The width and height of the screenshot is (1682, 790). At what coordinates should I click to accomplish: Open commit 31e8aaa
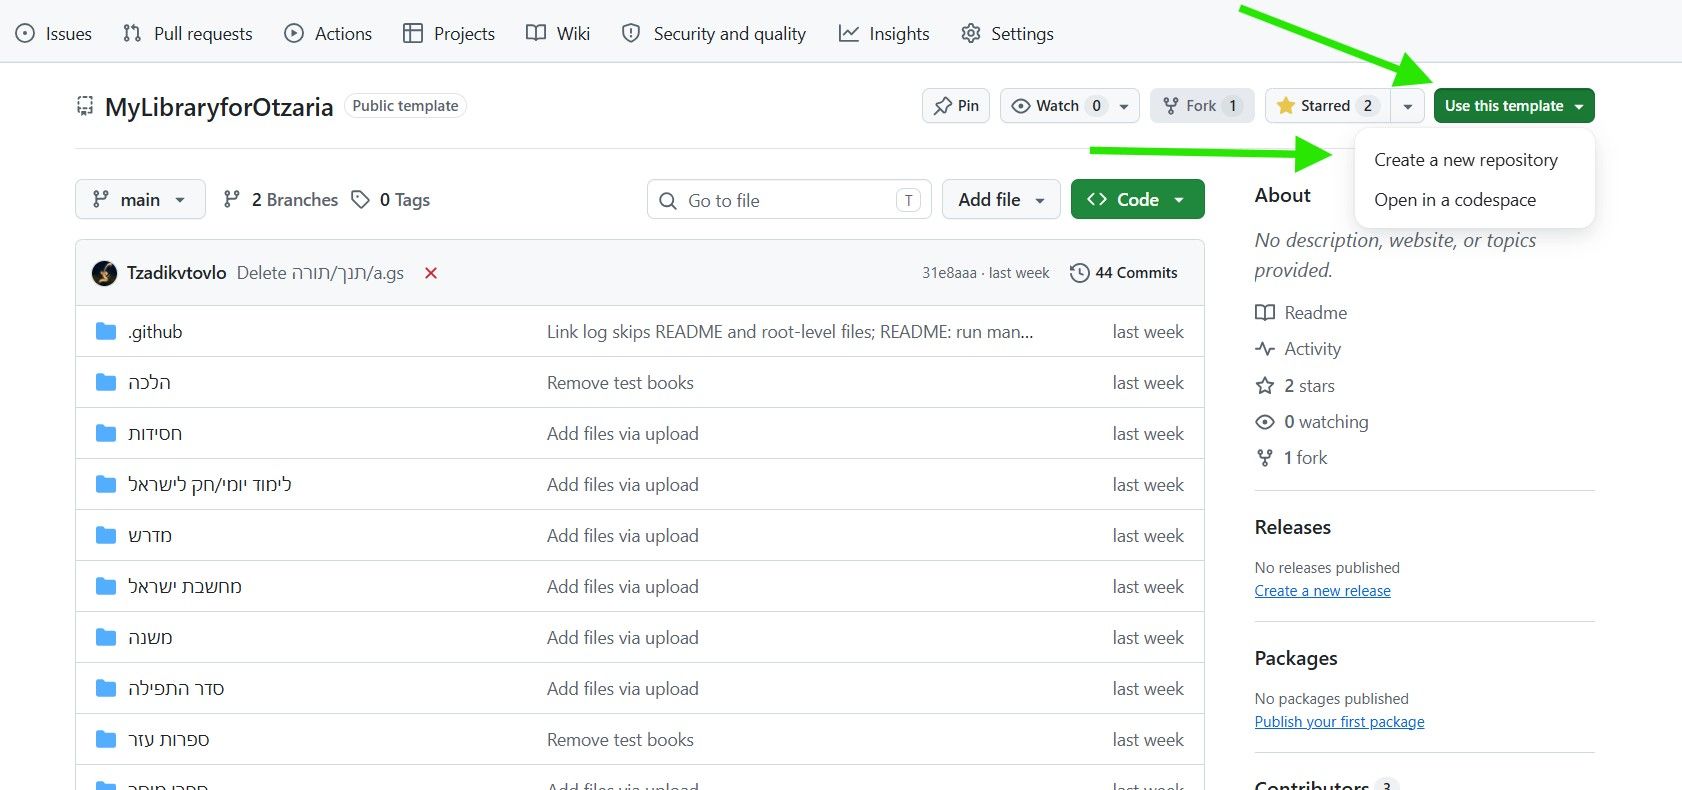coord(949,273)
